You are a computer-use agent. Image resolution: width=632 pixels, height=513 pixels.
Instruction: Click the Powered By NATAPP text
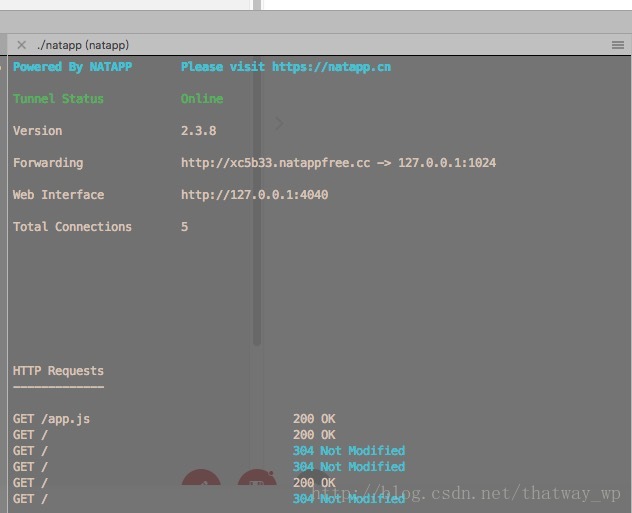pos(73,67)
